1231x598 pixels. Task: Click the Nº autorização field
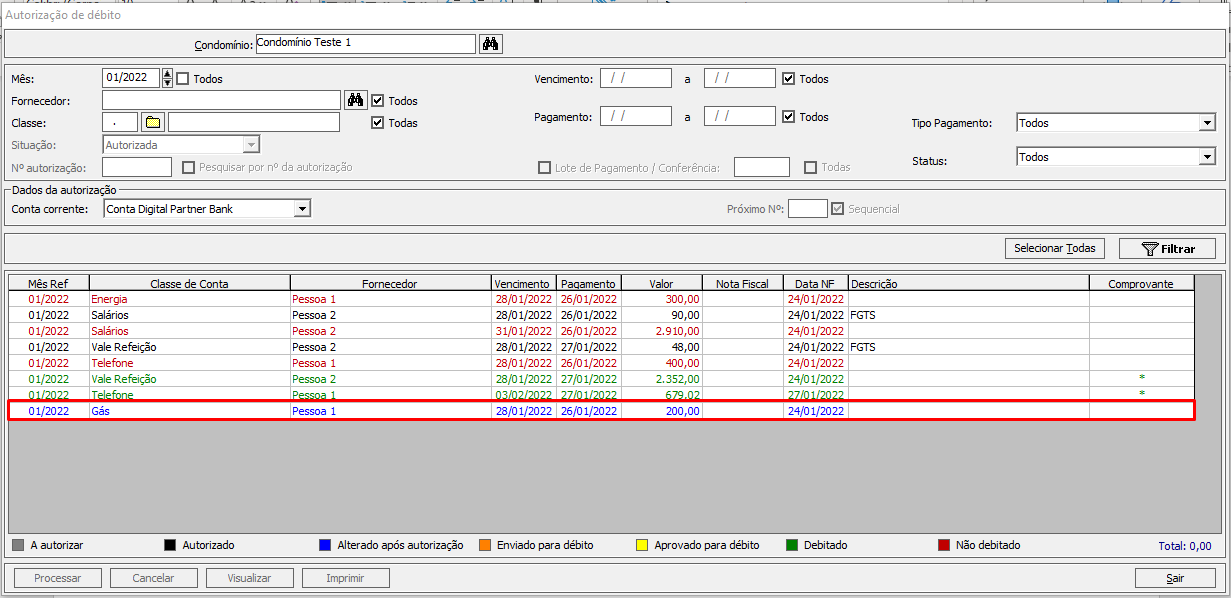pyautogui.click(x=138, y=167)
